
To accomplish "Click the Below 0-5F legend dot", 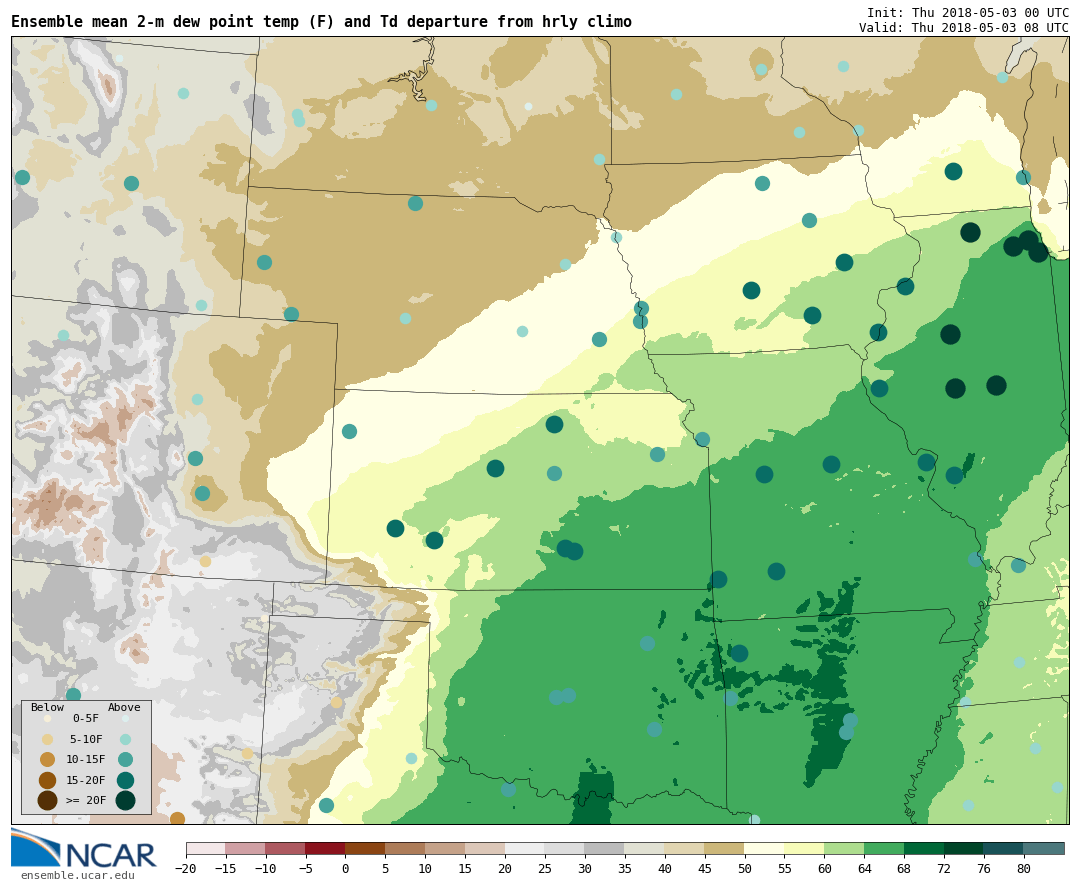I will click(47, 718).
